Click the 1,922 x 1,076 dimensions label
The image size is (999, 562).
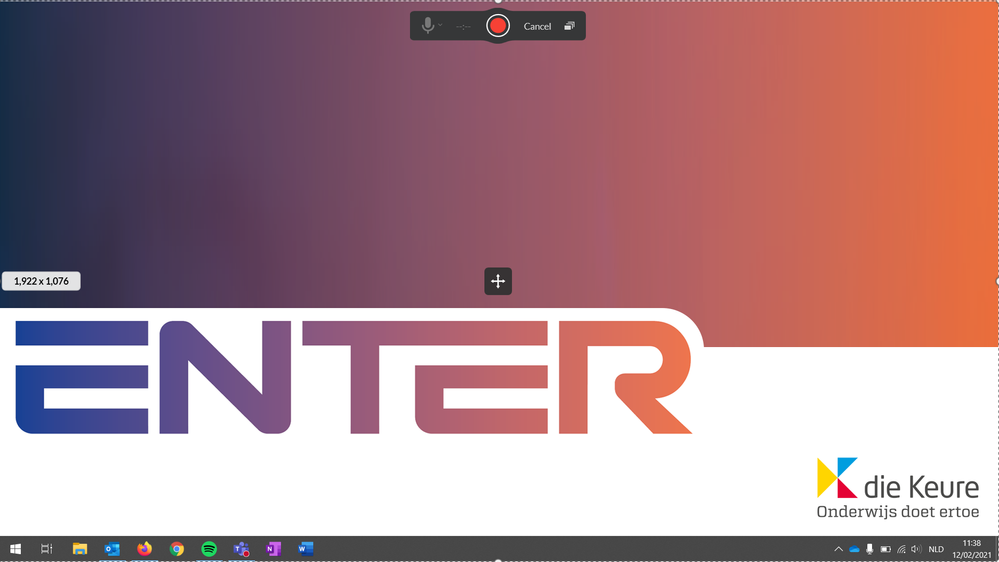click(41, 281)
